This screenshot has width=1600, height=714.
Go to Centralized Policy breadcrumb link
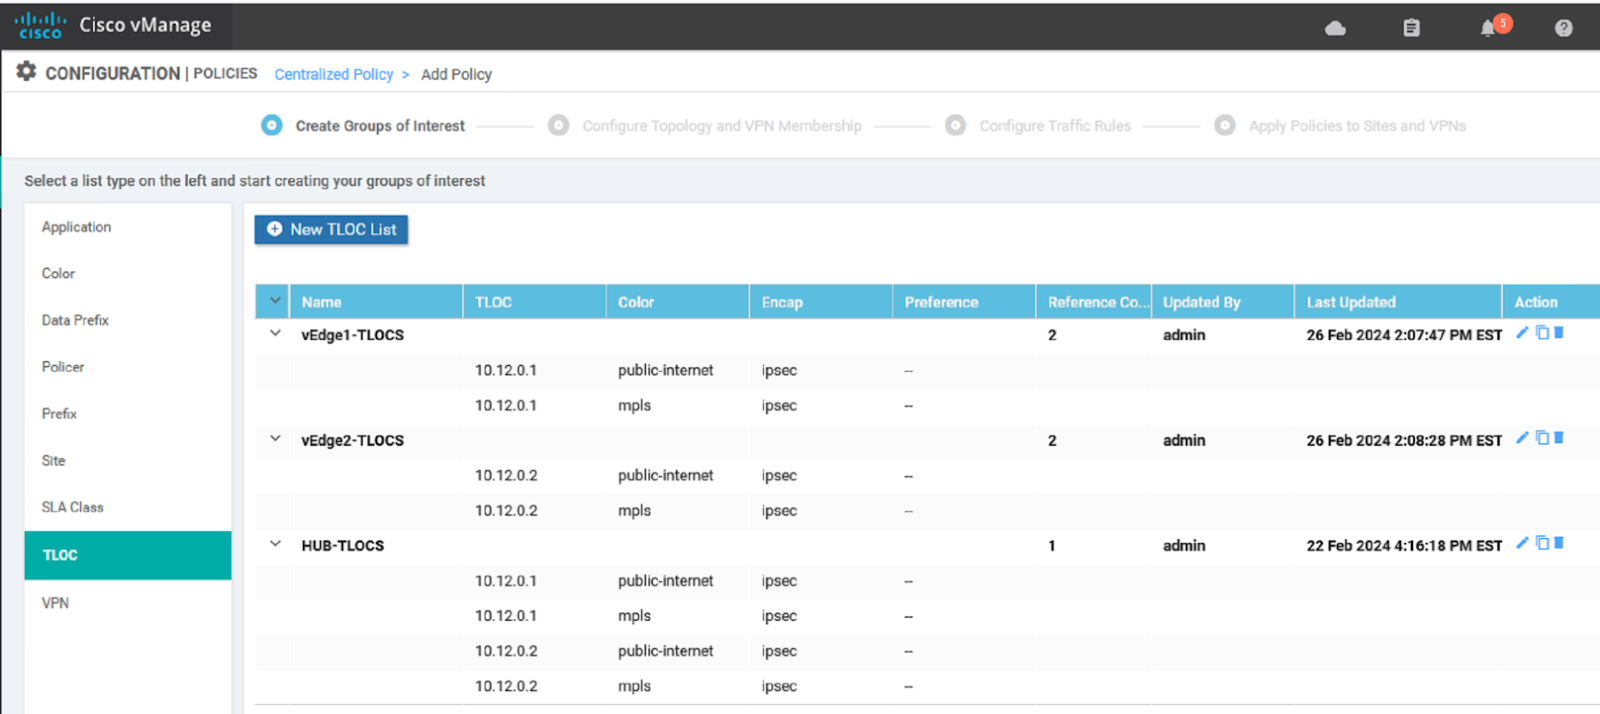click(x=334, y=74)
